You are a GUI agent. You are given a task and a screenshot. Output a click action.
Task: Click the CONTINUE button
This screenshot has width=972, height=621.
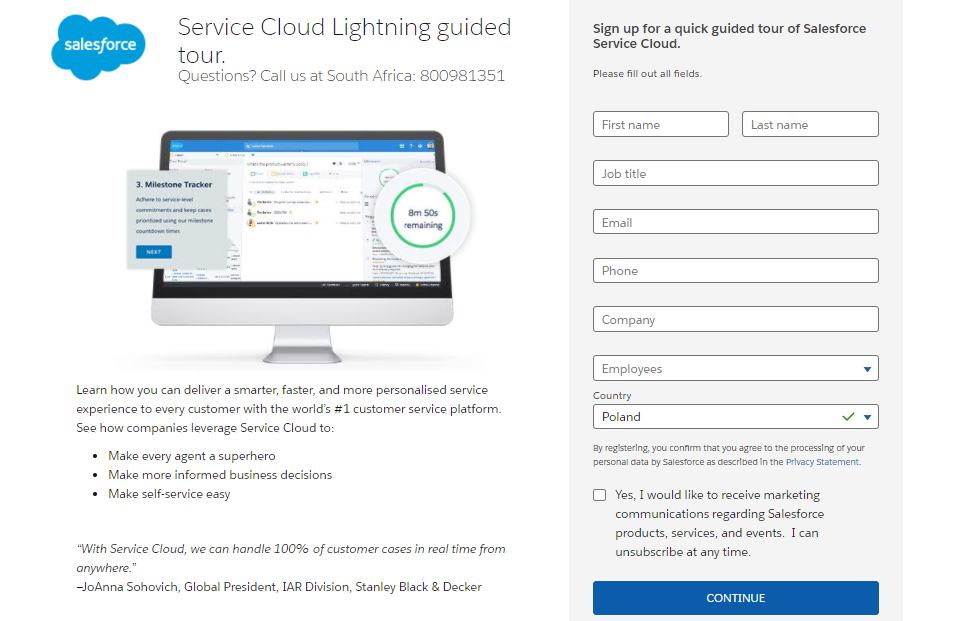735,597
